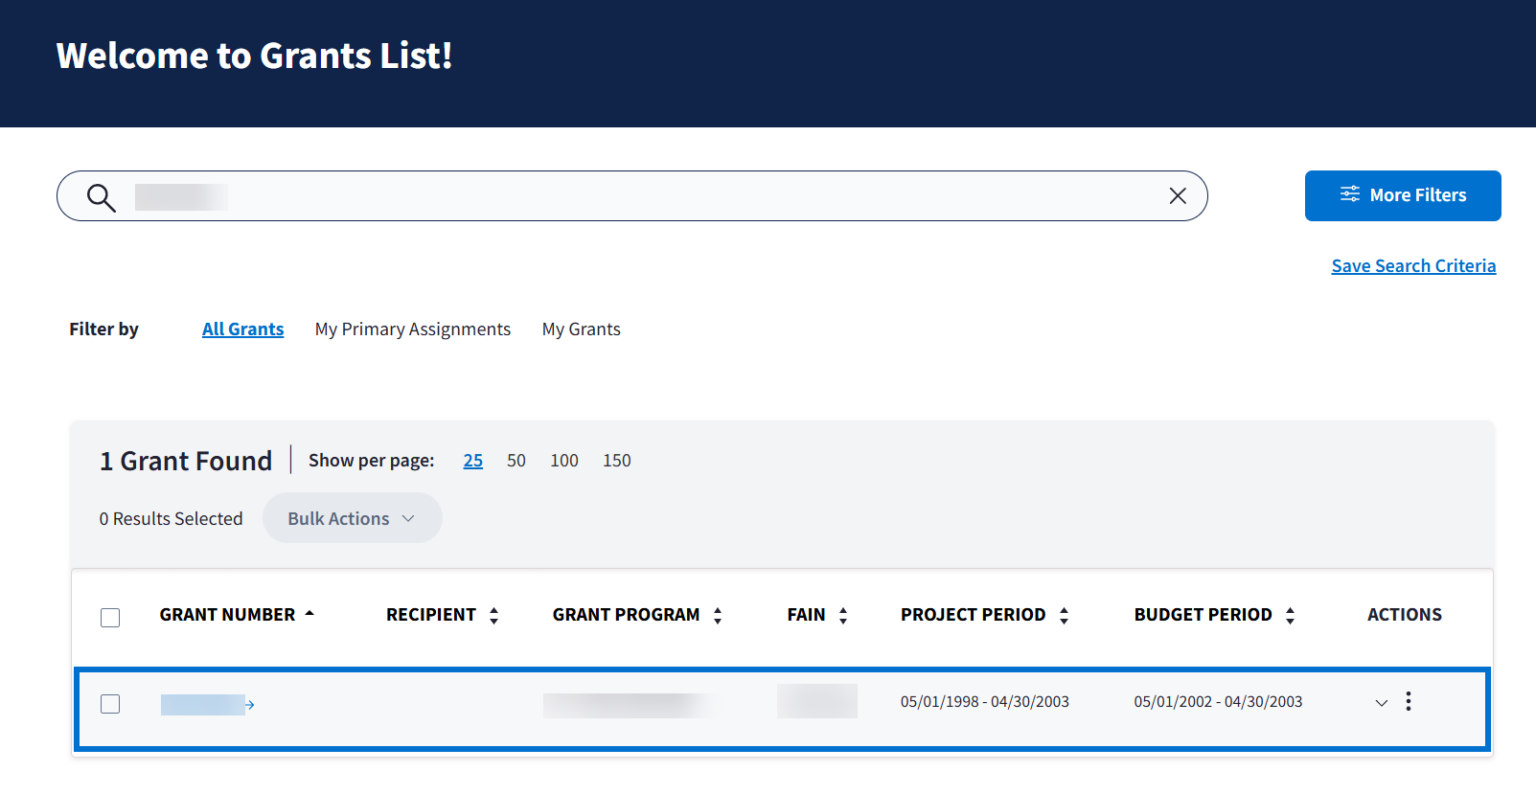Clear the search field with X icon
The height and width of the screenshot is (794, 1536).
[x=1177, y=196]
